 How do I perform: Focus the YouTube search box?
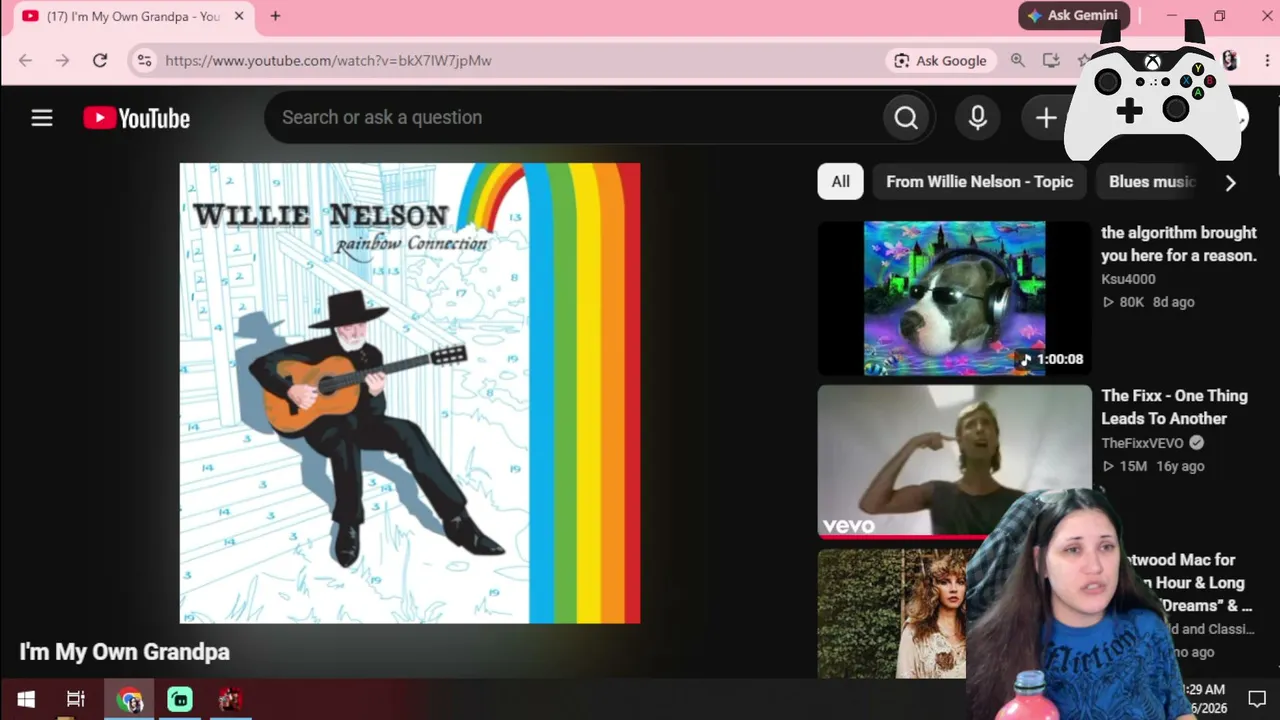click(573, 118)
